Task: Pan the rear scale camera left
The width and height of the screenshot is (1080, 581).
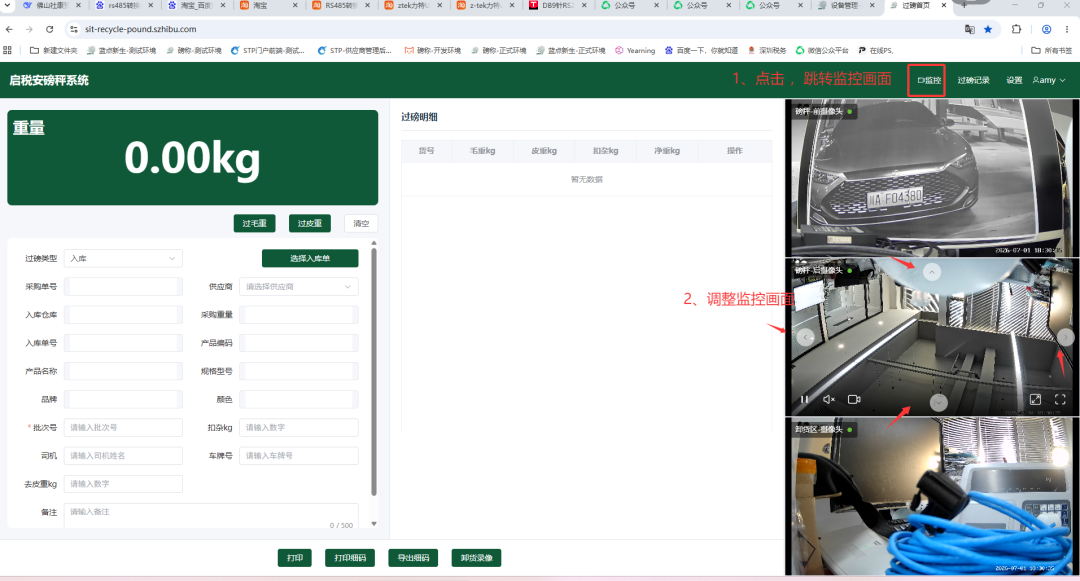Action: pyautogui.click(x=806, y=337)
